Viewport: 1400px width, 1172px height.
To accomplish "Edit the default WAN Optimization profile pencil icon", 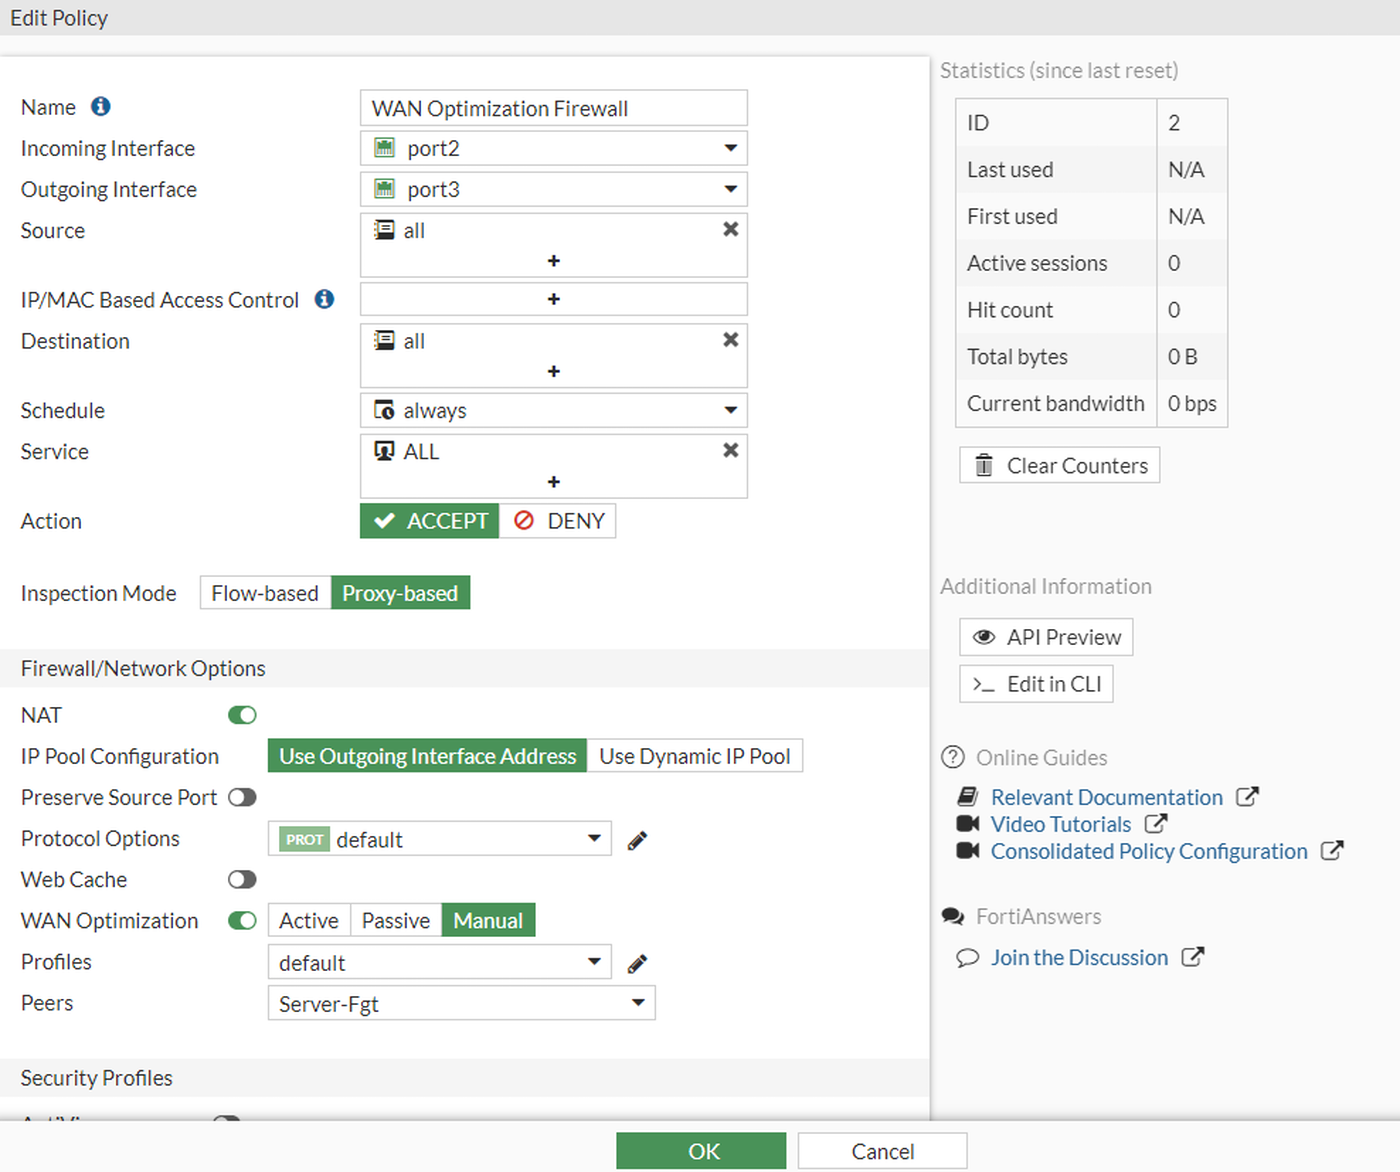I will coord(637,963).
